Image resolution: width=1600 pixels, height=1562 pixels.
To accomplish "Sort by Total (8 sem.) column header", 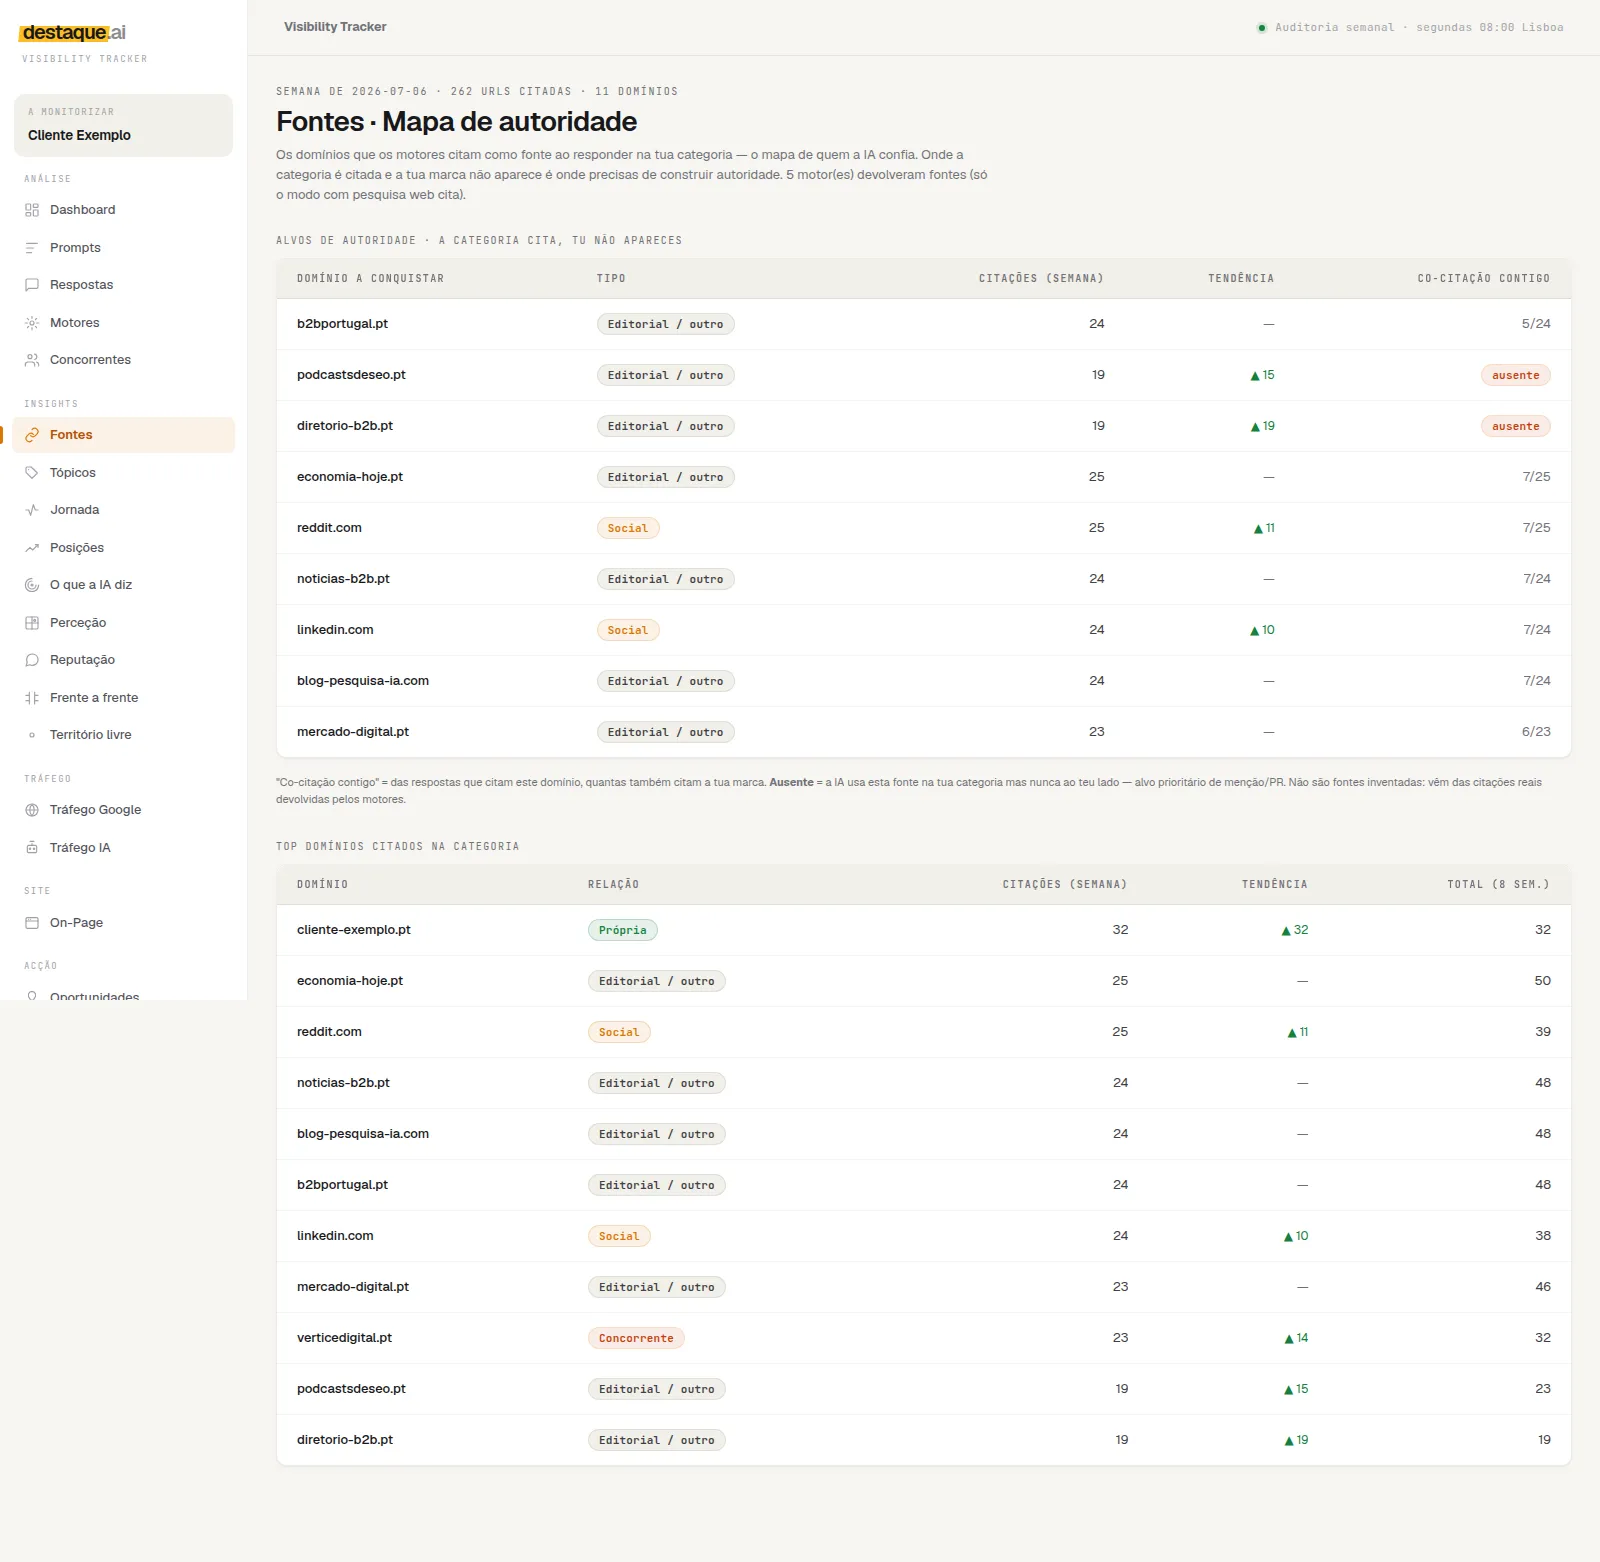I will tap(1498, 885).
